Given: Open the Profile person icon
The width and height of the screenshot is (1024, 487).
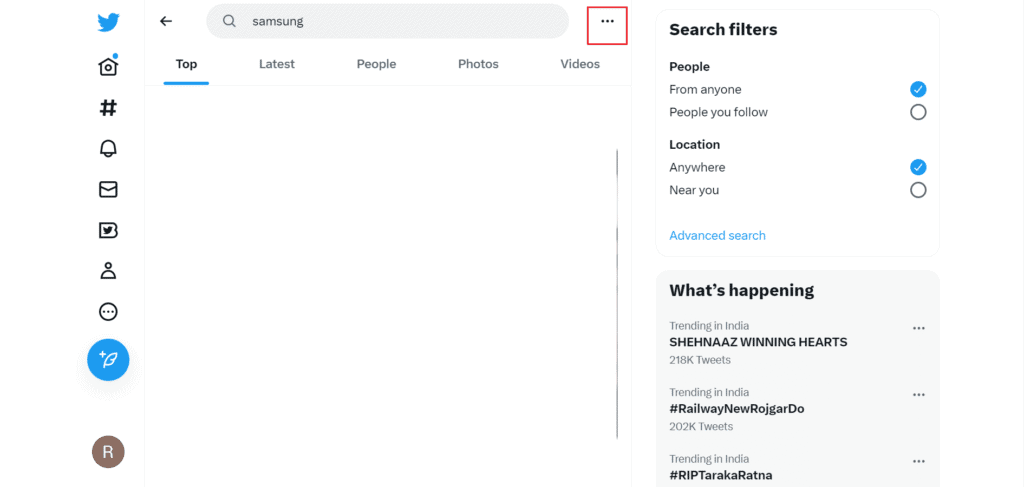Looking at the screenshot, I should [x=108, y=271].
